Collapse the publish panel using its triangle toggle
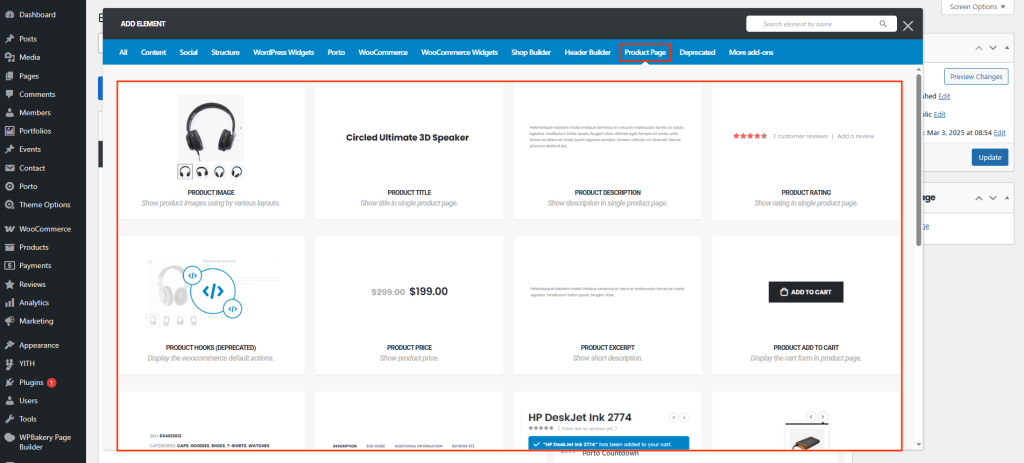This screenshot has width=1024, height=463. click(x=1009, y=48)
